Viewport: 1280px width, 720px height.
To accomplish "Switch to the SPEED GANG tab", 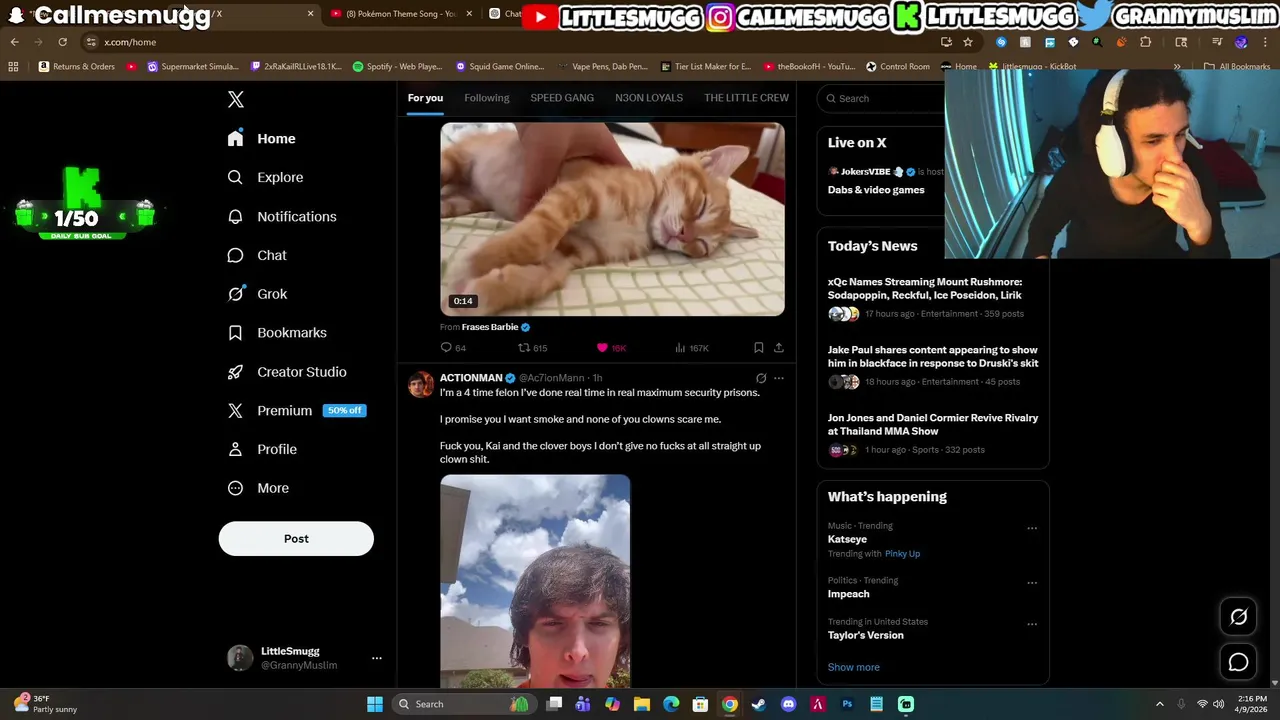I will click(562, 98).
